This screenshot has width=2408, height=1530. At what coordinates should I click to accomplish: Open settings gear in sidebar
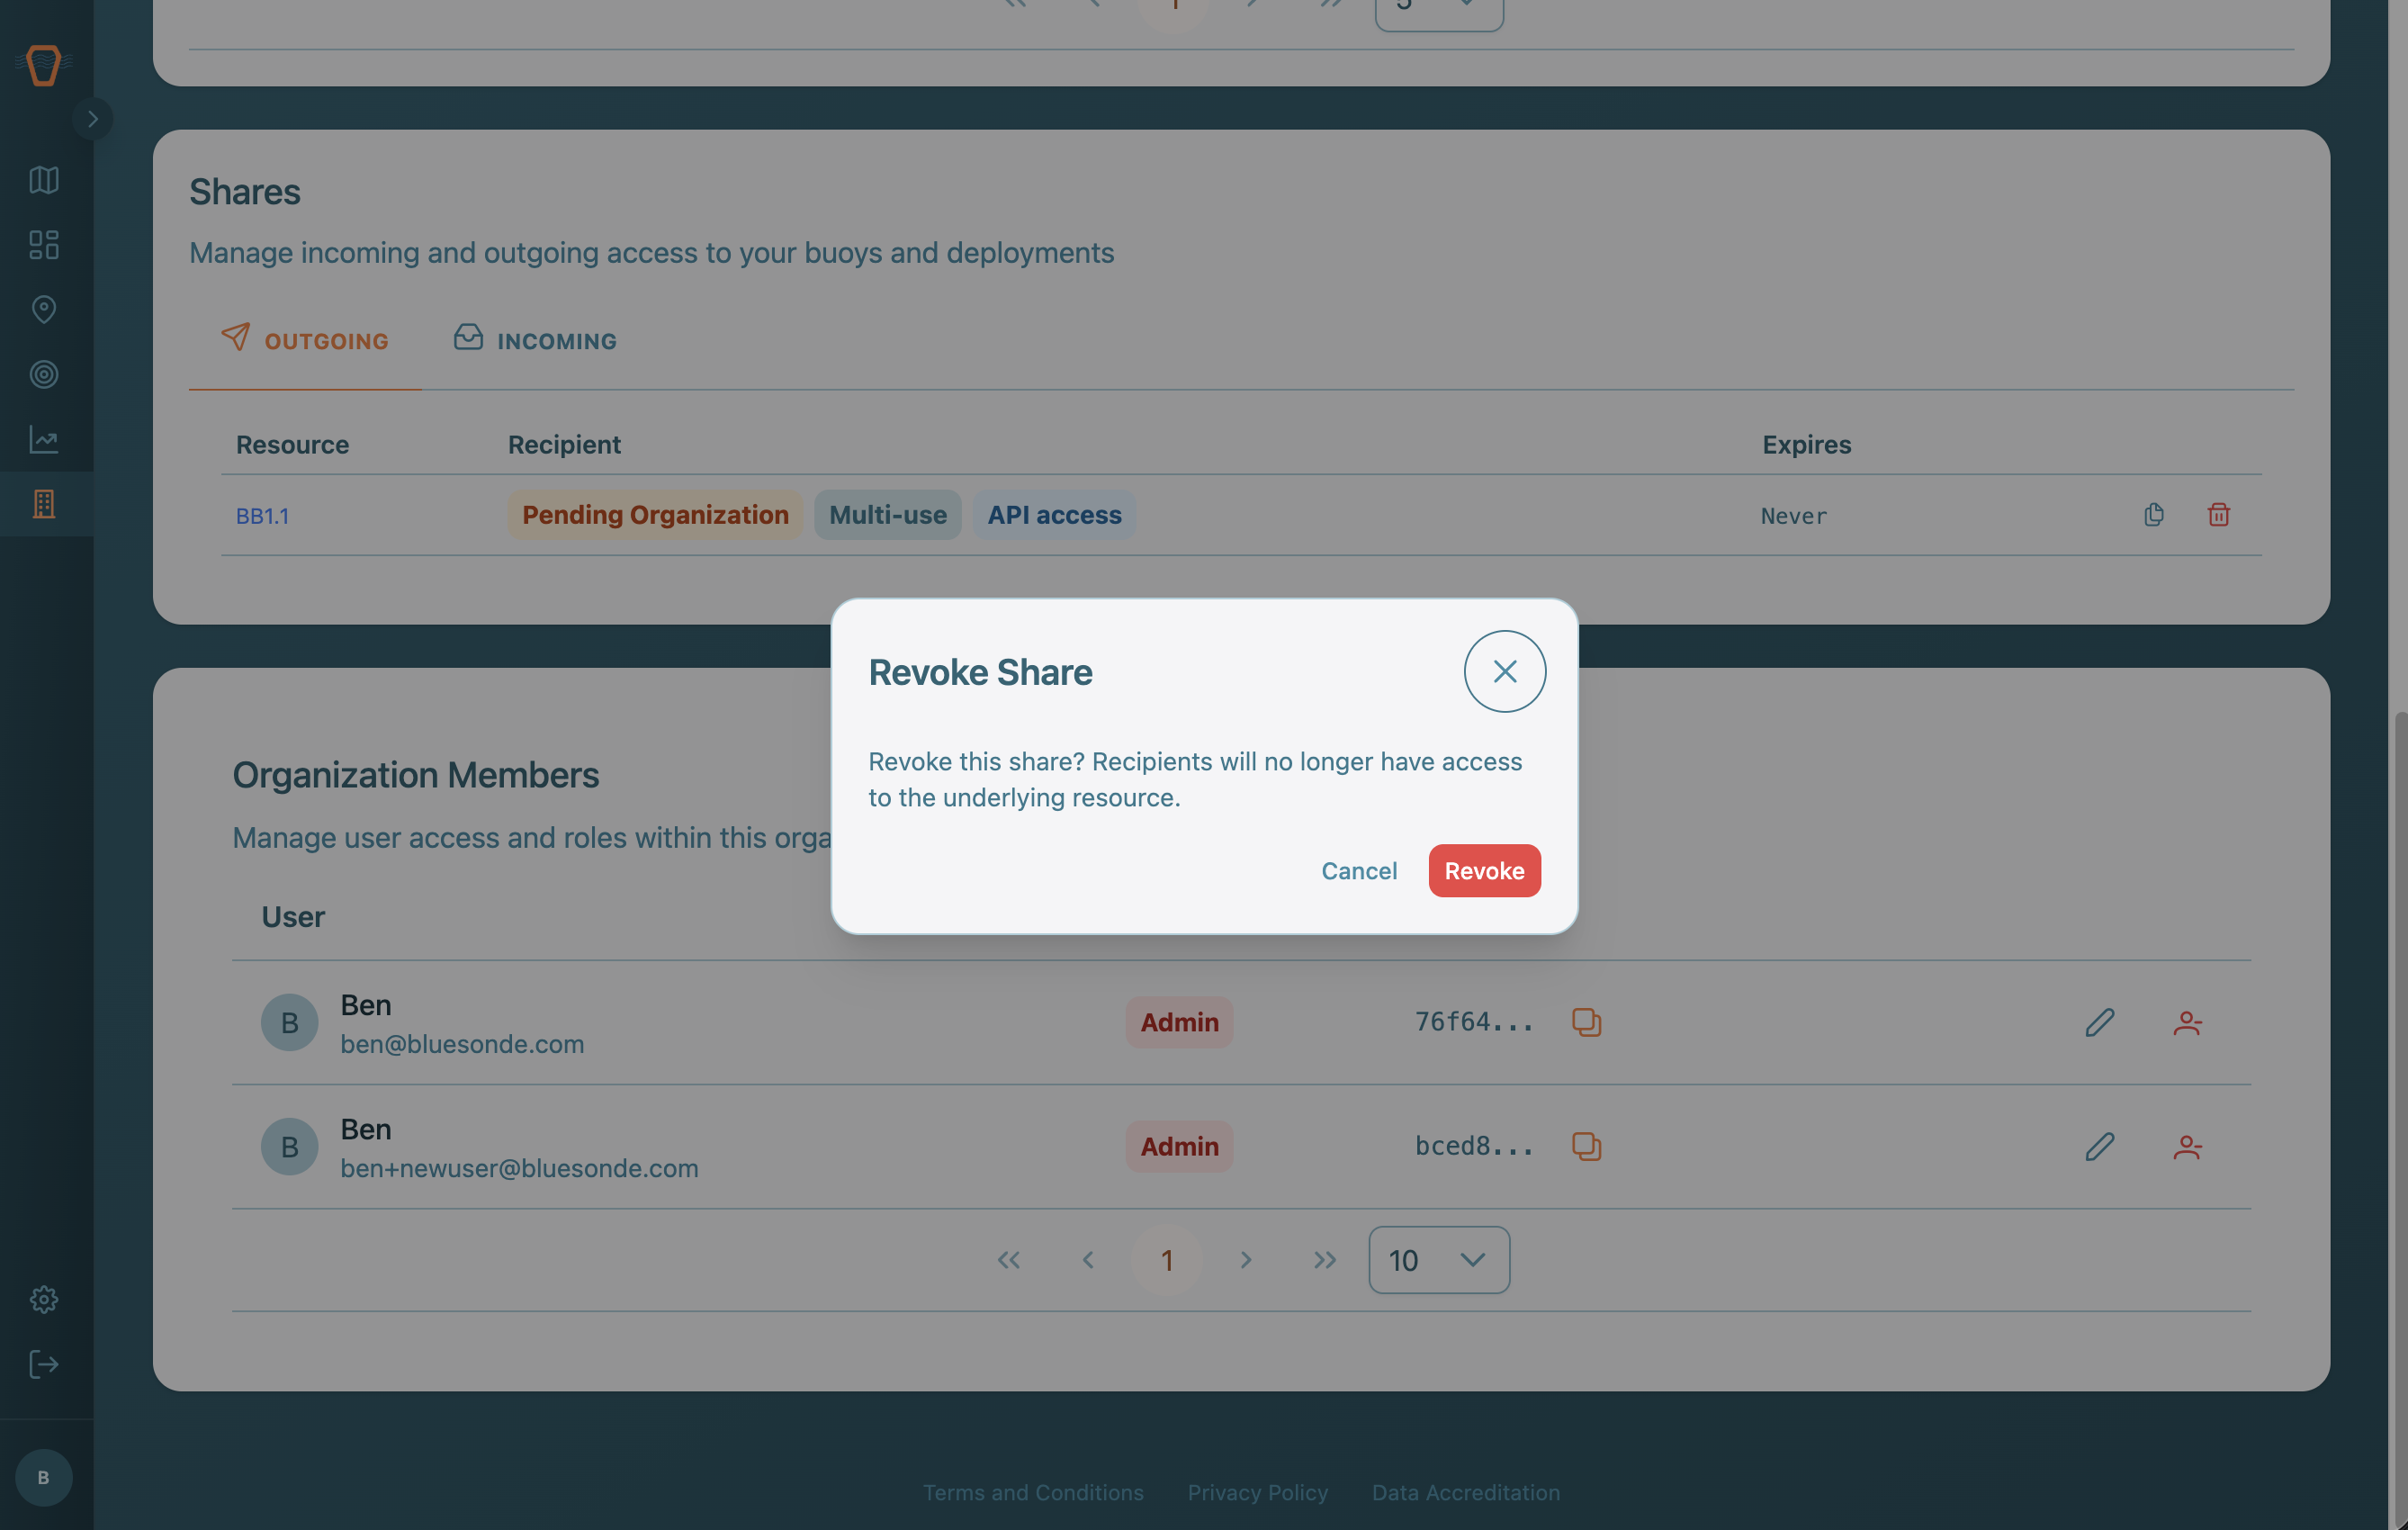click(x=44, y=1299)
